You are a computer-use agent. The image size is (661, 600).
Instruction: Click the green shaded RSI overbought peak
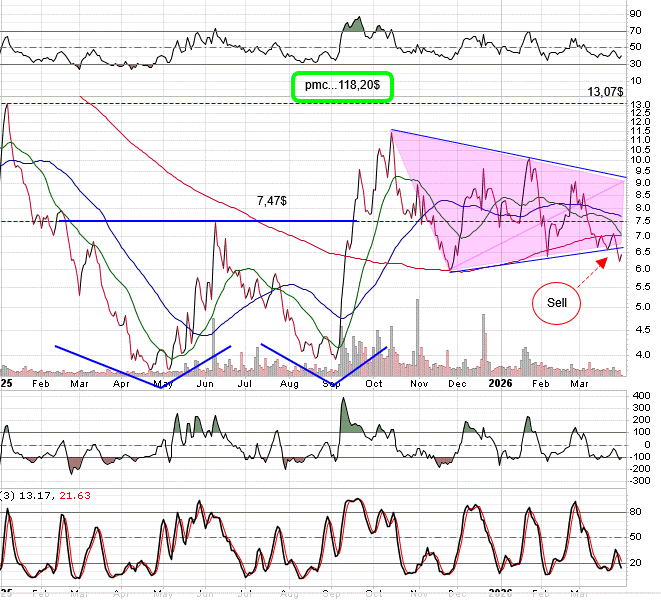353,24
